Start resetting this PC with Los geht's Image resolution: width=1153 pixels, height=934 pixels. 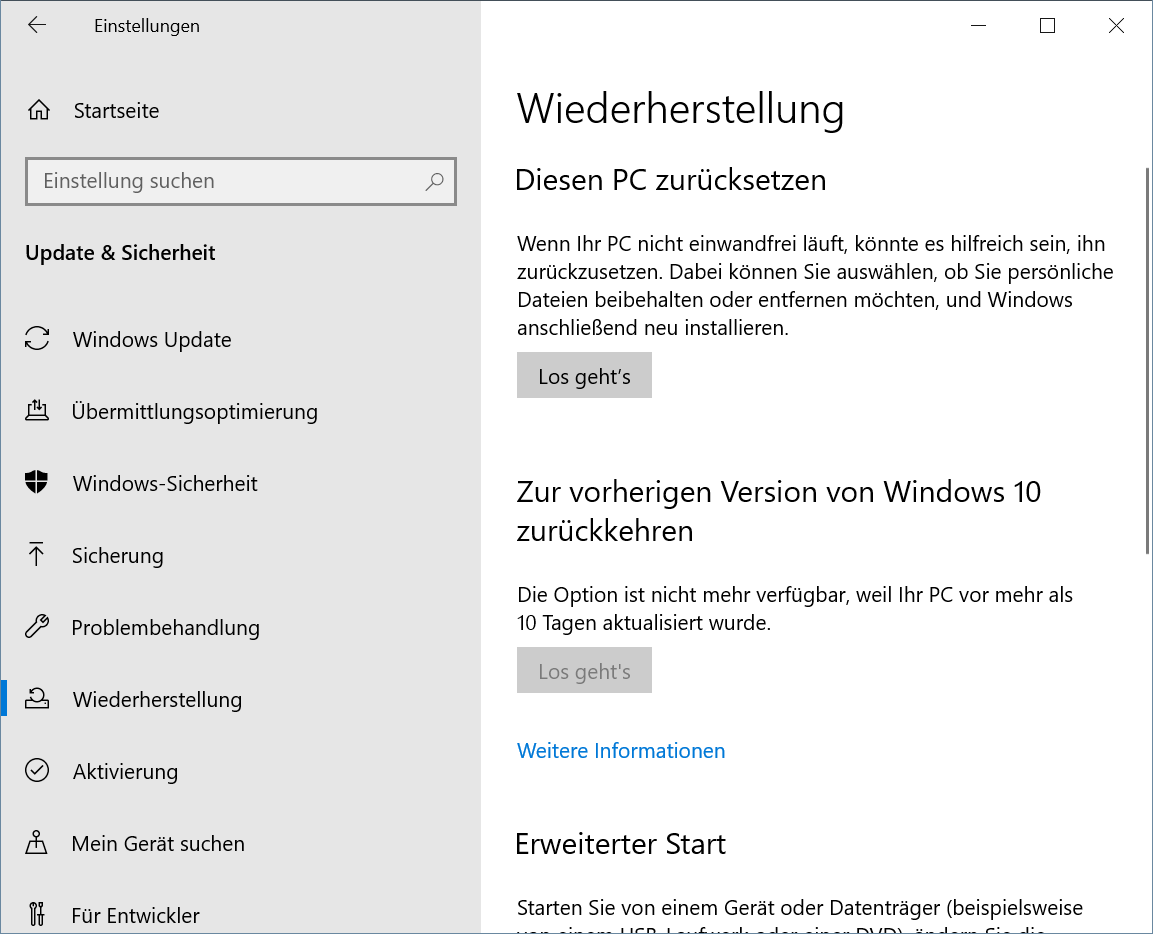(584, 376)
